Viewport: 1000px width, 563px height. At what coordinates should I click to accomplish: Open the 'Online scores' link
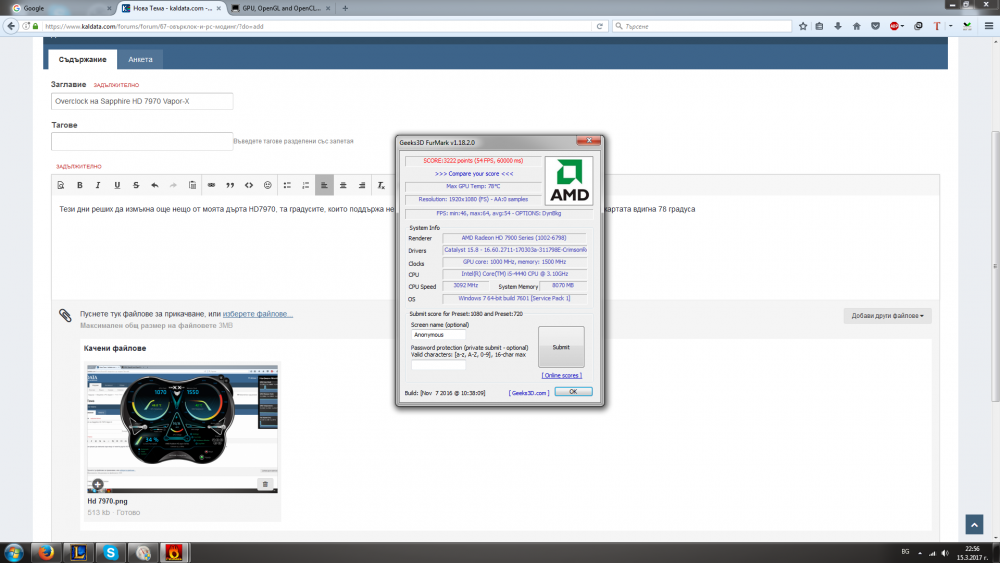[x=562, y=376]
